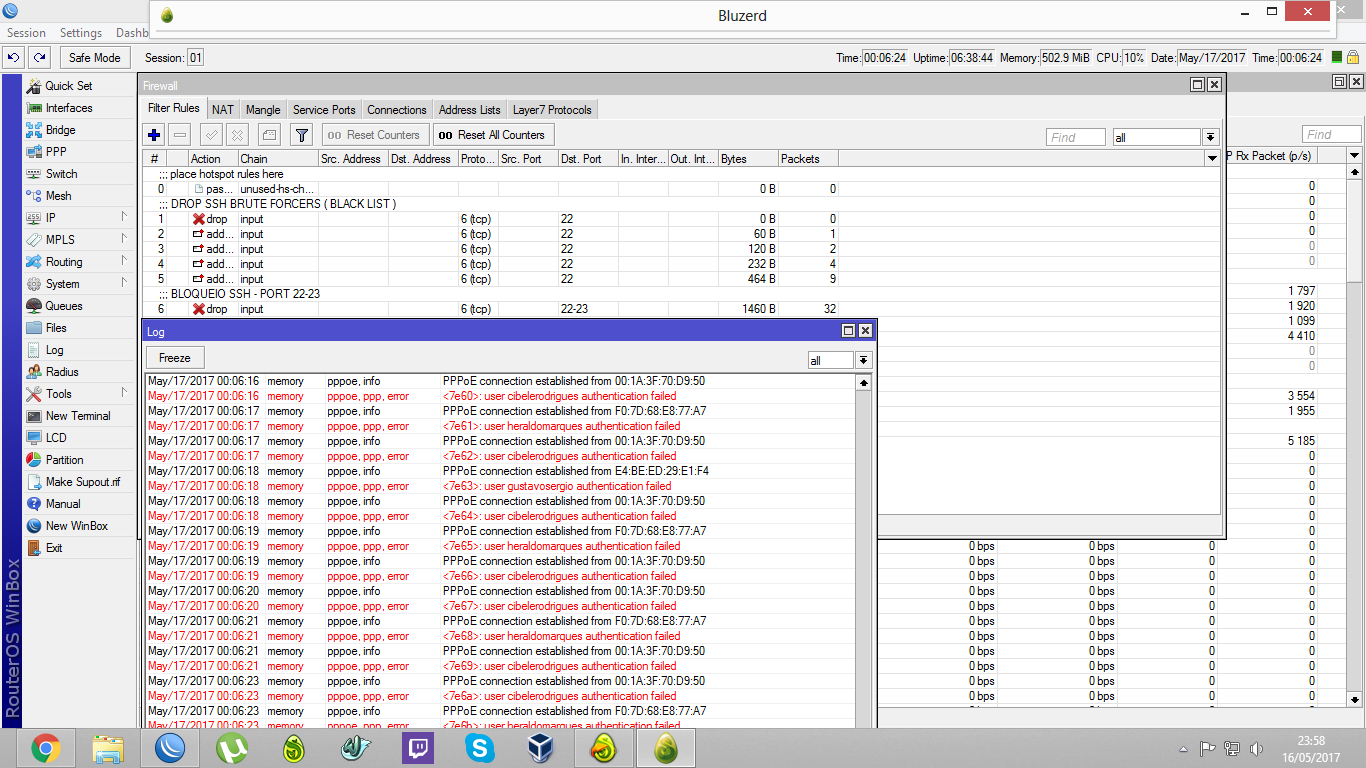The image size is (1366, 768).
Task: Open Radius from the sidebar
Action: click(62, 372)
